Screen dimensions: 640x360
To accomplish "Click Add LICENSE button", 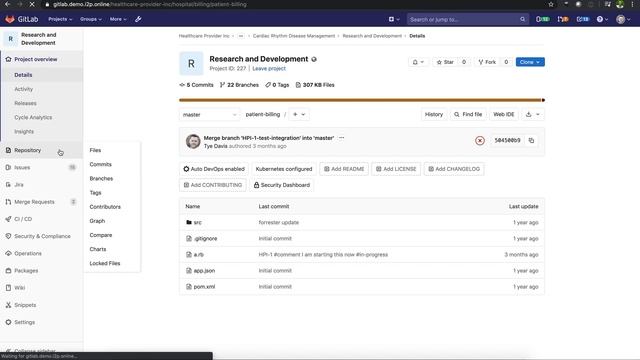I will click(x=396, y=169).
